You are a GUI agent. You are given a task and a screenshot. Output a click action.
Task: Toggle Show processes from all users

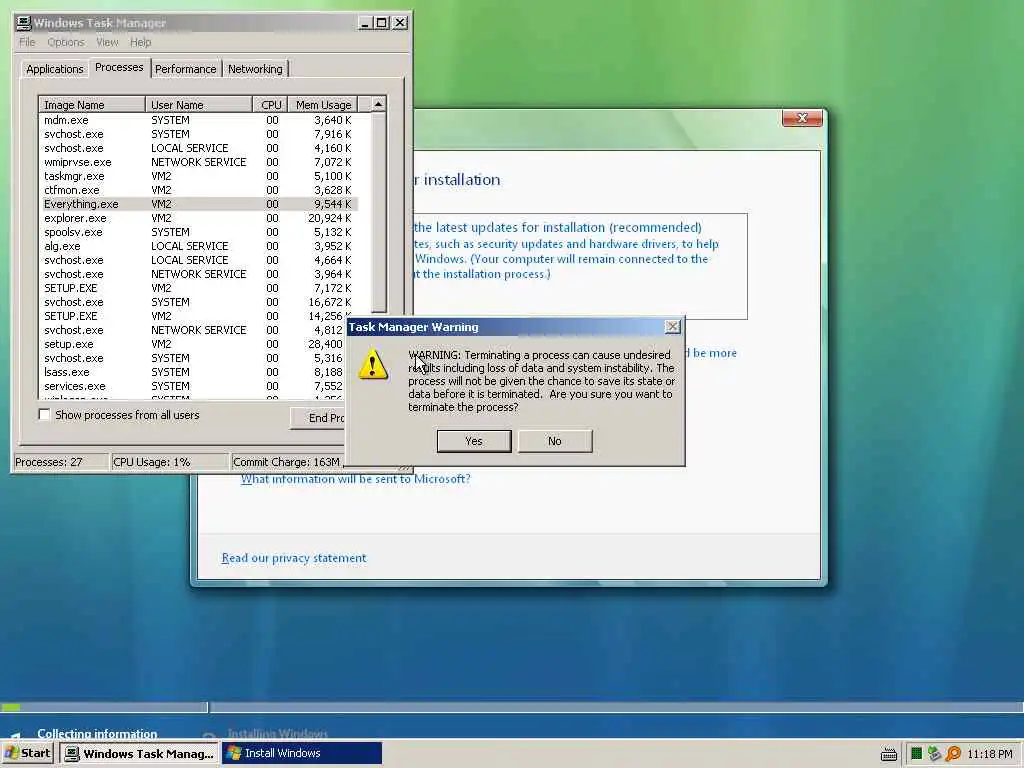point(44,415)
